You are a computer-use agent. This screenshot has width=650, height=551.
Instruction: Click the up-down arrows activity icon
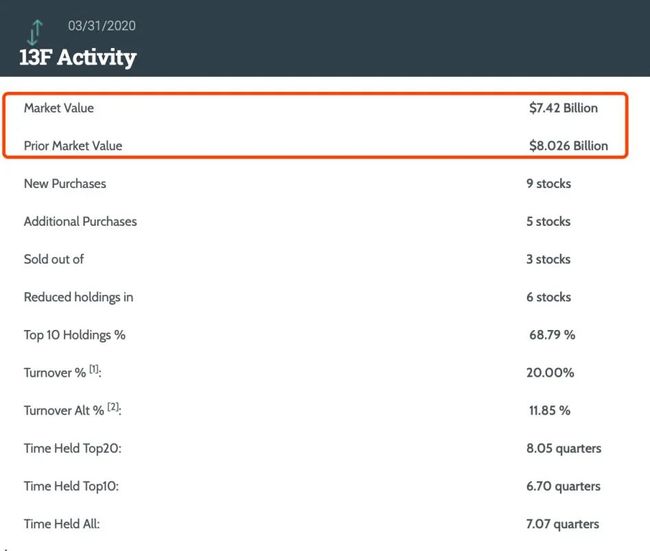[35, 32]
